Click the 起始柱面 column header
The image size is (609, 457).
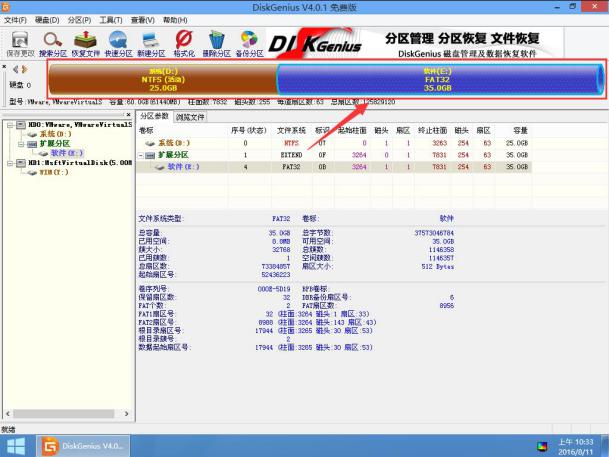click(x=352, y=130)
